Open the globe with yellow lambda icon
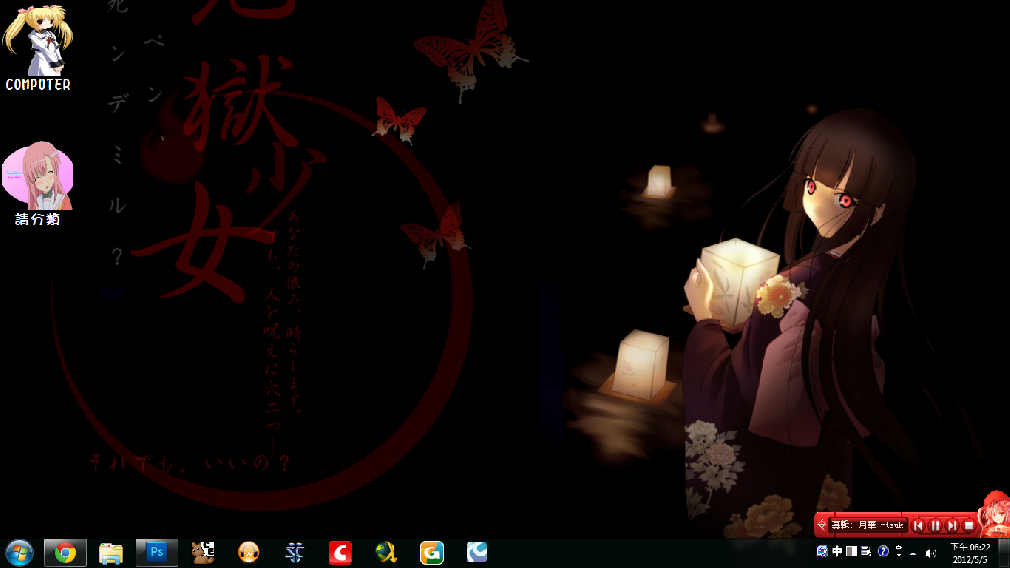Viewport: 1010px width, 568px height. pyautogui.click(x=386, y=553)
